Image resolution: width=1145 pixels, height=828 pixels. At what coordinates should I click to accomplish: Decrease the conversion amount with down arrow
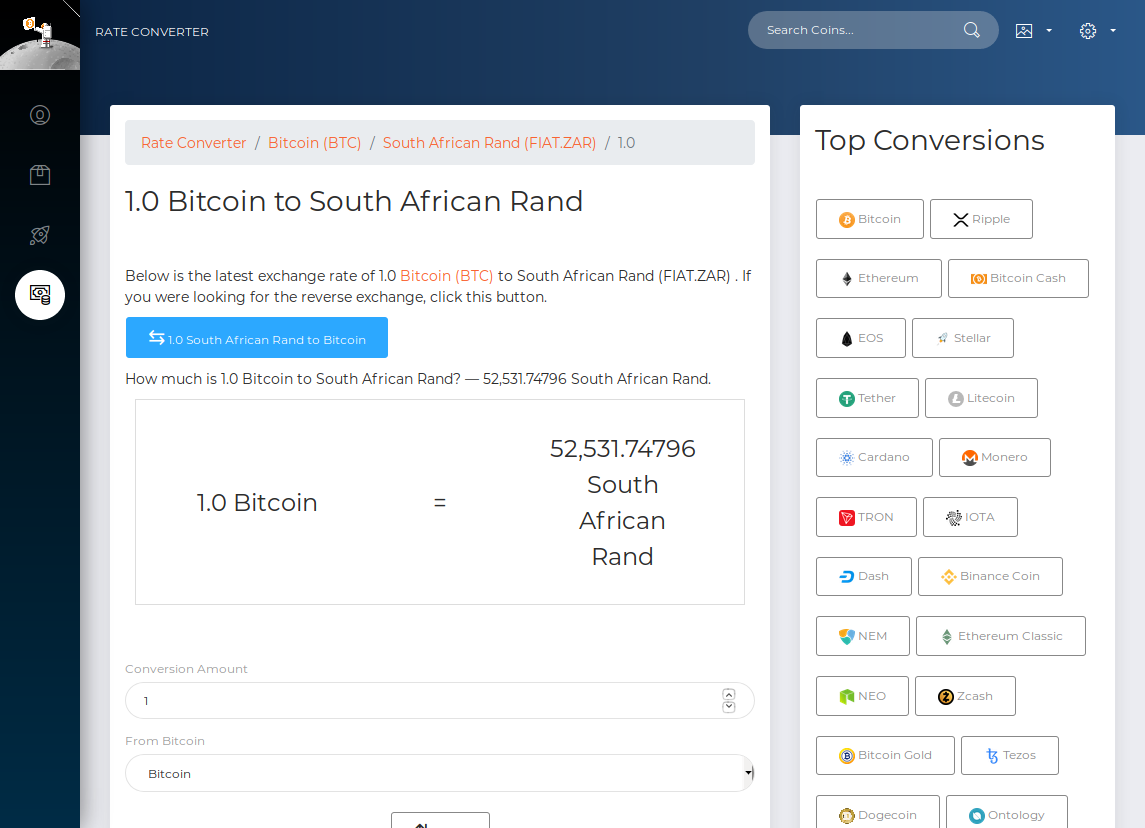(x=729, y=707)
